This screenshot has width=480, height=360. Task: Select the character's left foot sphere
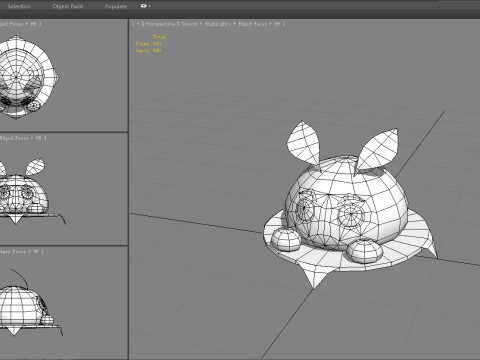coord(286,239)
